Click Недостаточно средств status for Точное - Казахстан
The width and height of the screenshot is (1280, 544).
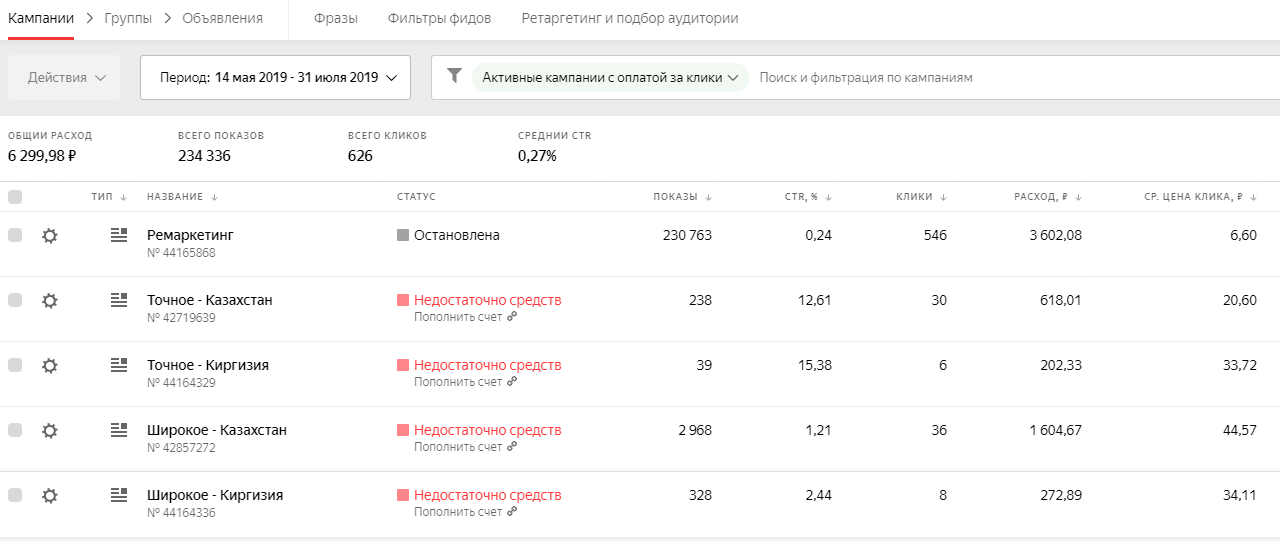[488, 300]
